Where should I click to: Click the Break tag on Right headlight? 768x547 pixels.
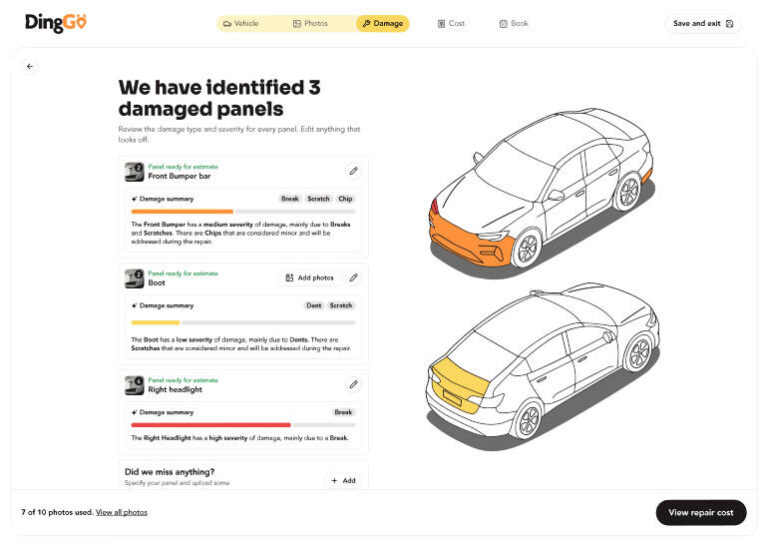(343, 412)
